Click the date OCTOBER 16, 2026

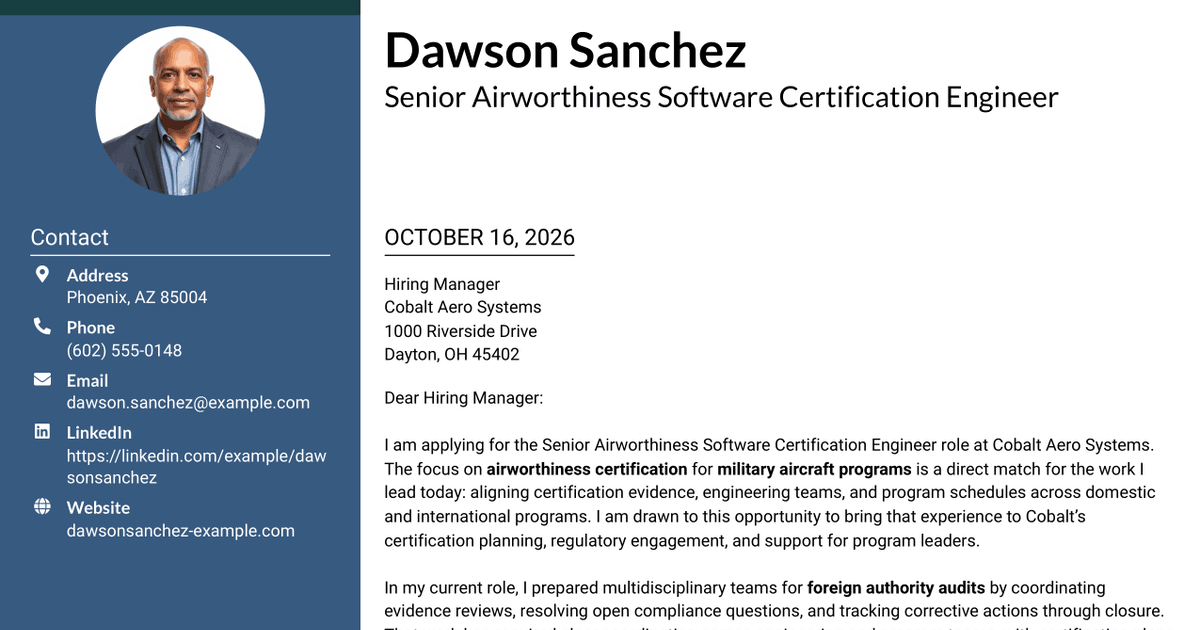tap(479, 237)
